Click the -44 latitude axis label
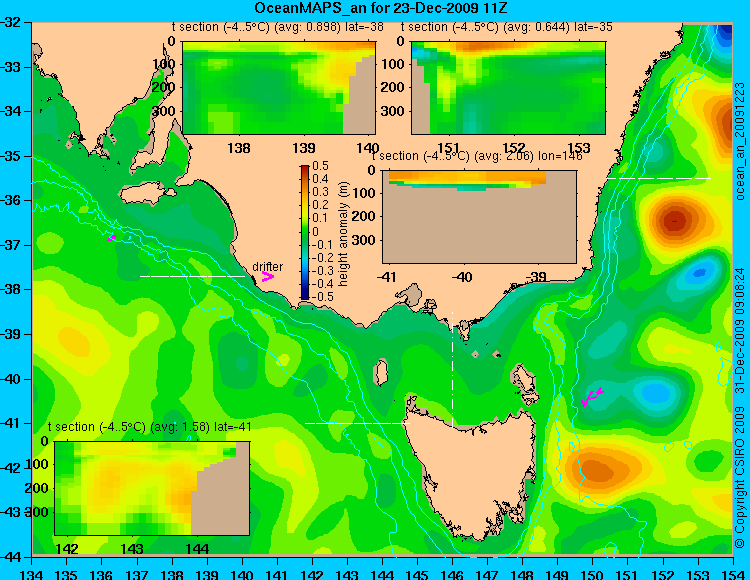750x580 pixels. tap(10, 557)
